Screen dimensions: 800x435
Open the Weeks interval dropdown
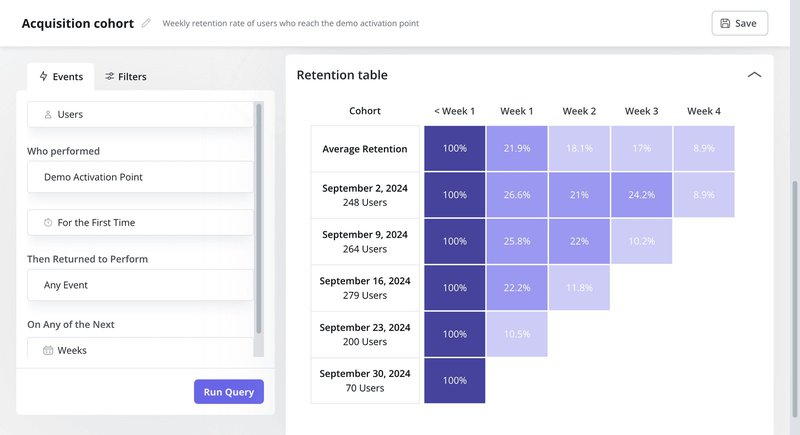click(140, 350)
